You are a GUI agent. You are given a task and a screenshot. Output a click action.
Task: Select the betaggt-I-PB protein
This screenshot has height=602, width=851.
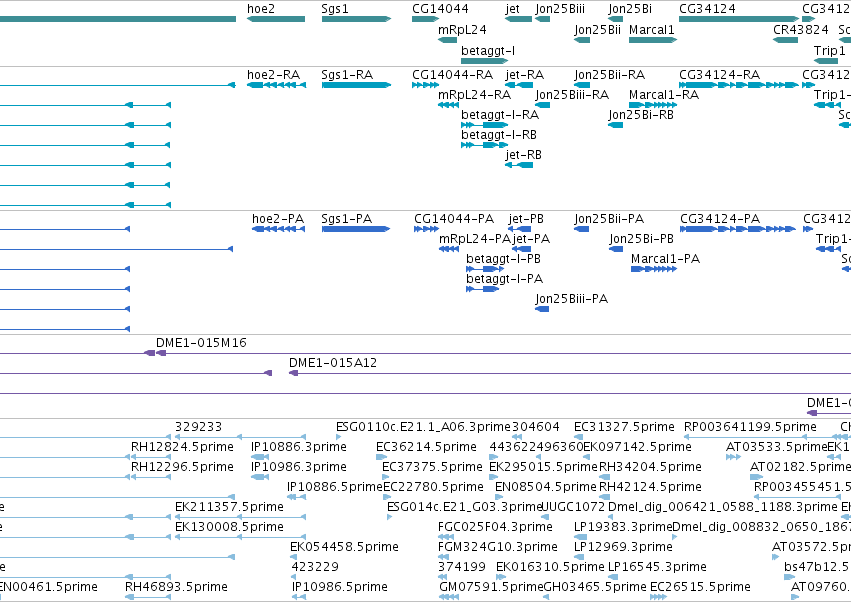click(485, 269)
